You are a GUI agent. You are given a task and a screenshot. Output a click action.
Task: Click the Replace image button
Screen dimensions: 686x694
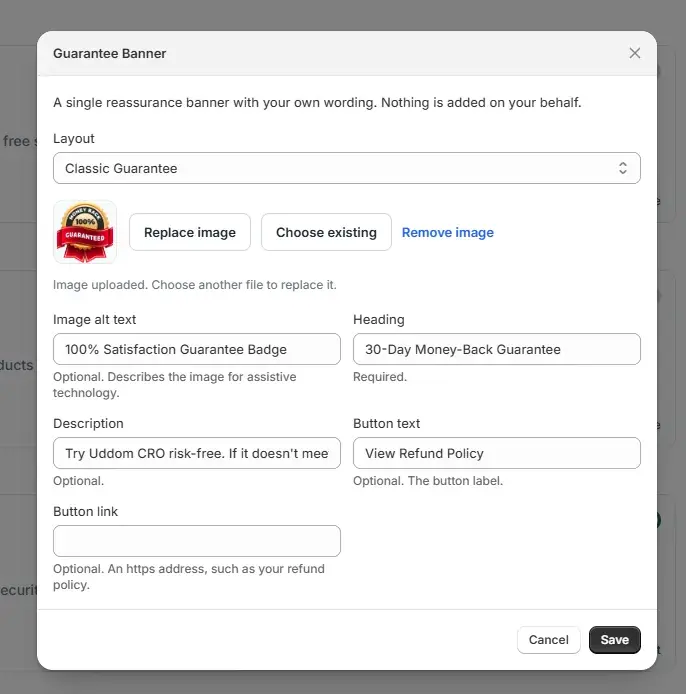coord(190,232)
